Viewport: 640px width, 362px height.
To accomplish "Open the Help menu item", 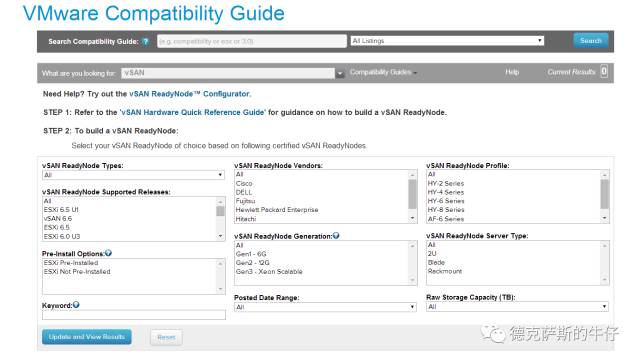I will [512, 72].
